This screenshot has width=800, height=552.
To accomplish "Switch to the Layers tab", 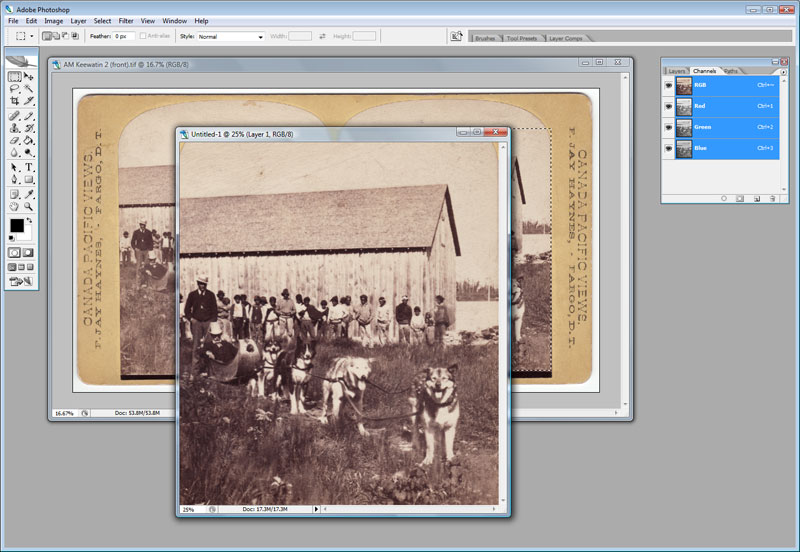I will tap(677, 71).
